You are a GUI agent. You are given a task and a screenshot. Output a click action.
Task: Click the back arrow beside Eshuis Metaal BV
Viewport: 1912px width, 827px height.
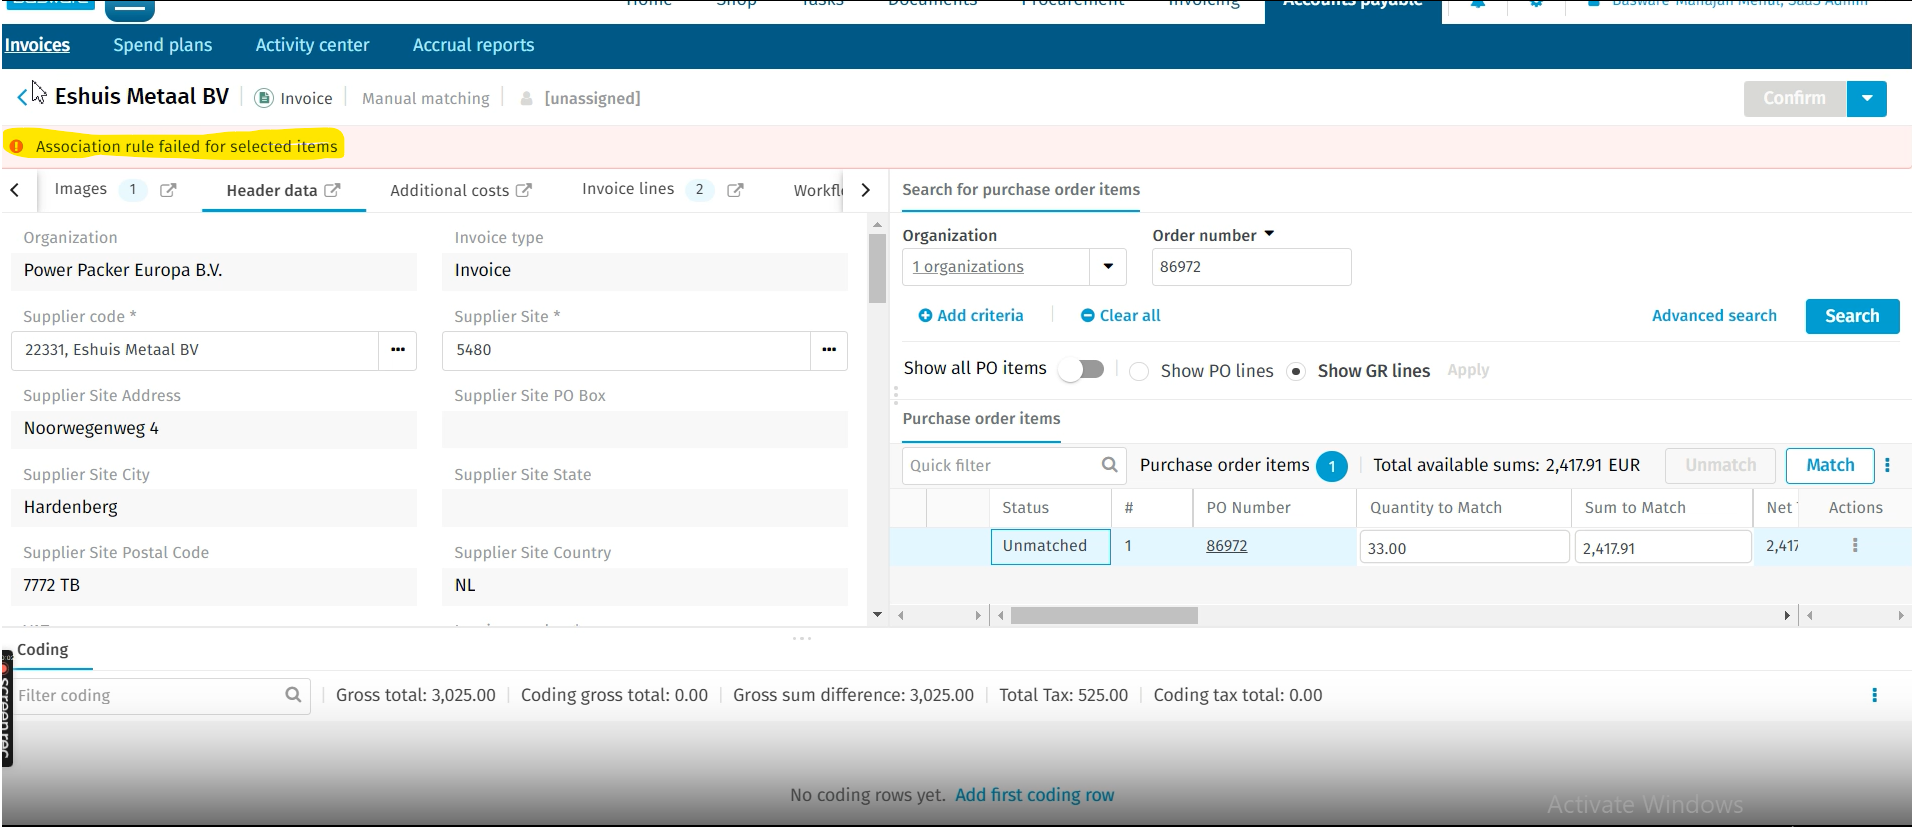22,97
